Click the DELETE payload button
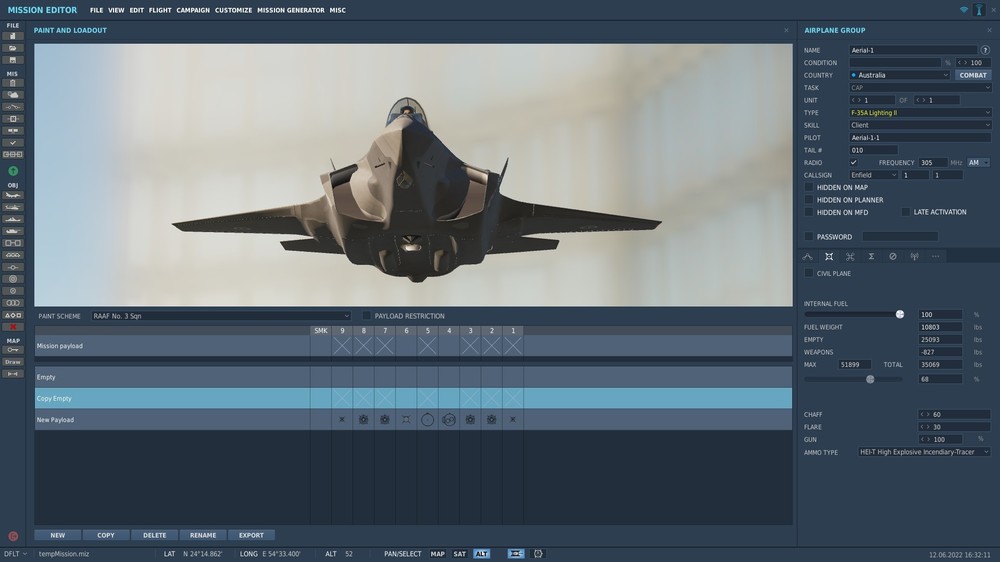Screen dimensions: 1000x562 [x=154, y=535]
